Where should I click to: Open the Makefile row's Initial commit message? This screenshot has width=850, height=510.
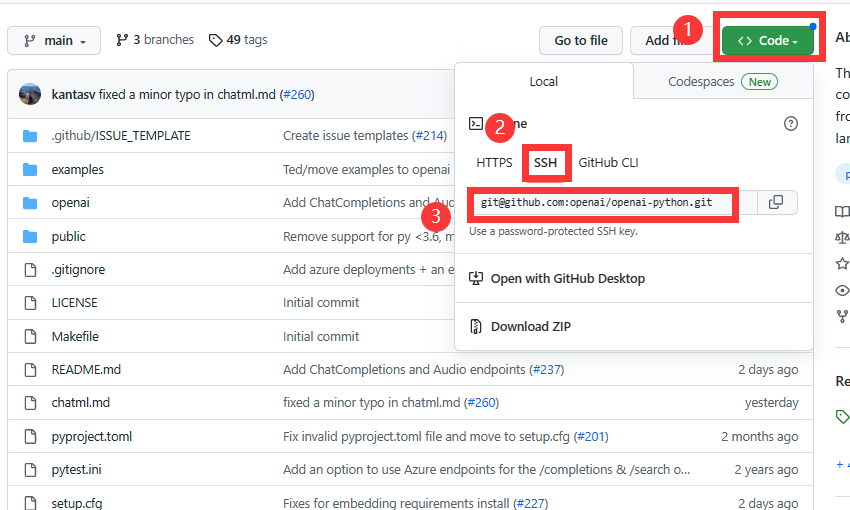[x=321, y=337]
